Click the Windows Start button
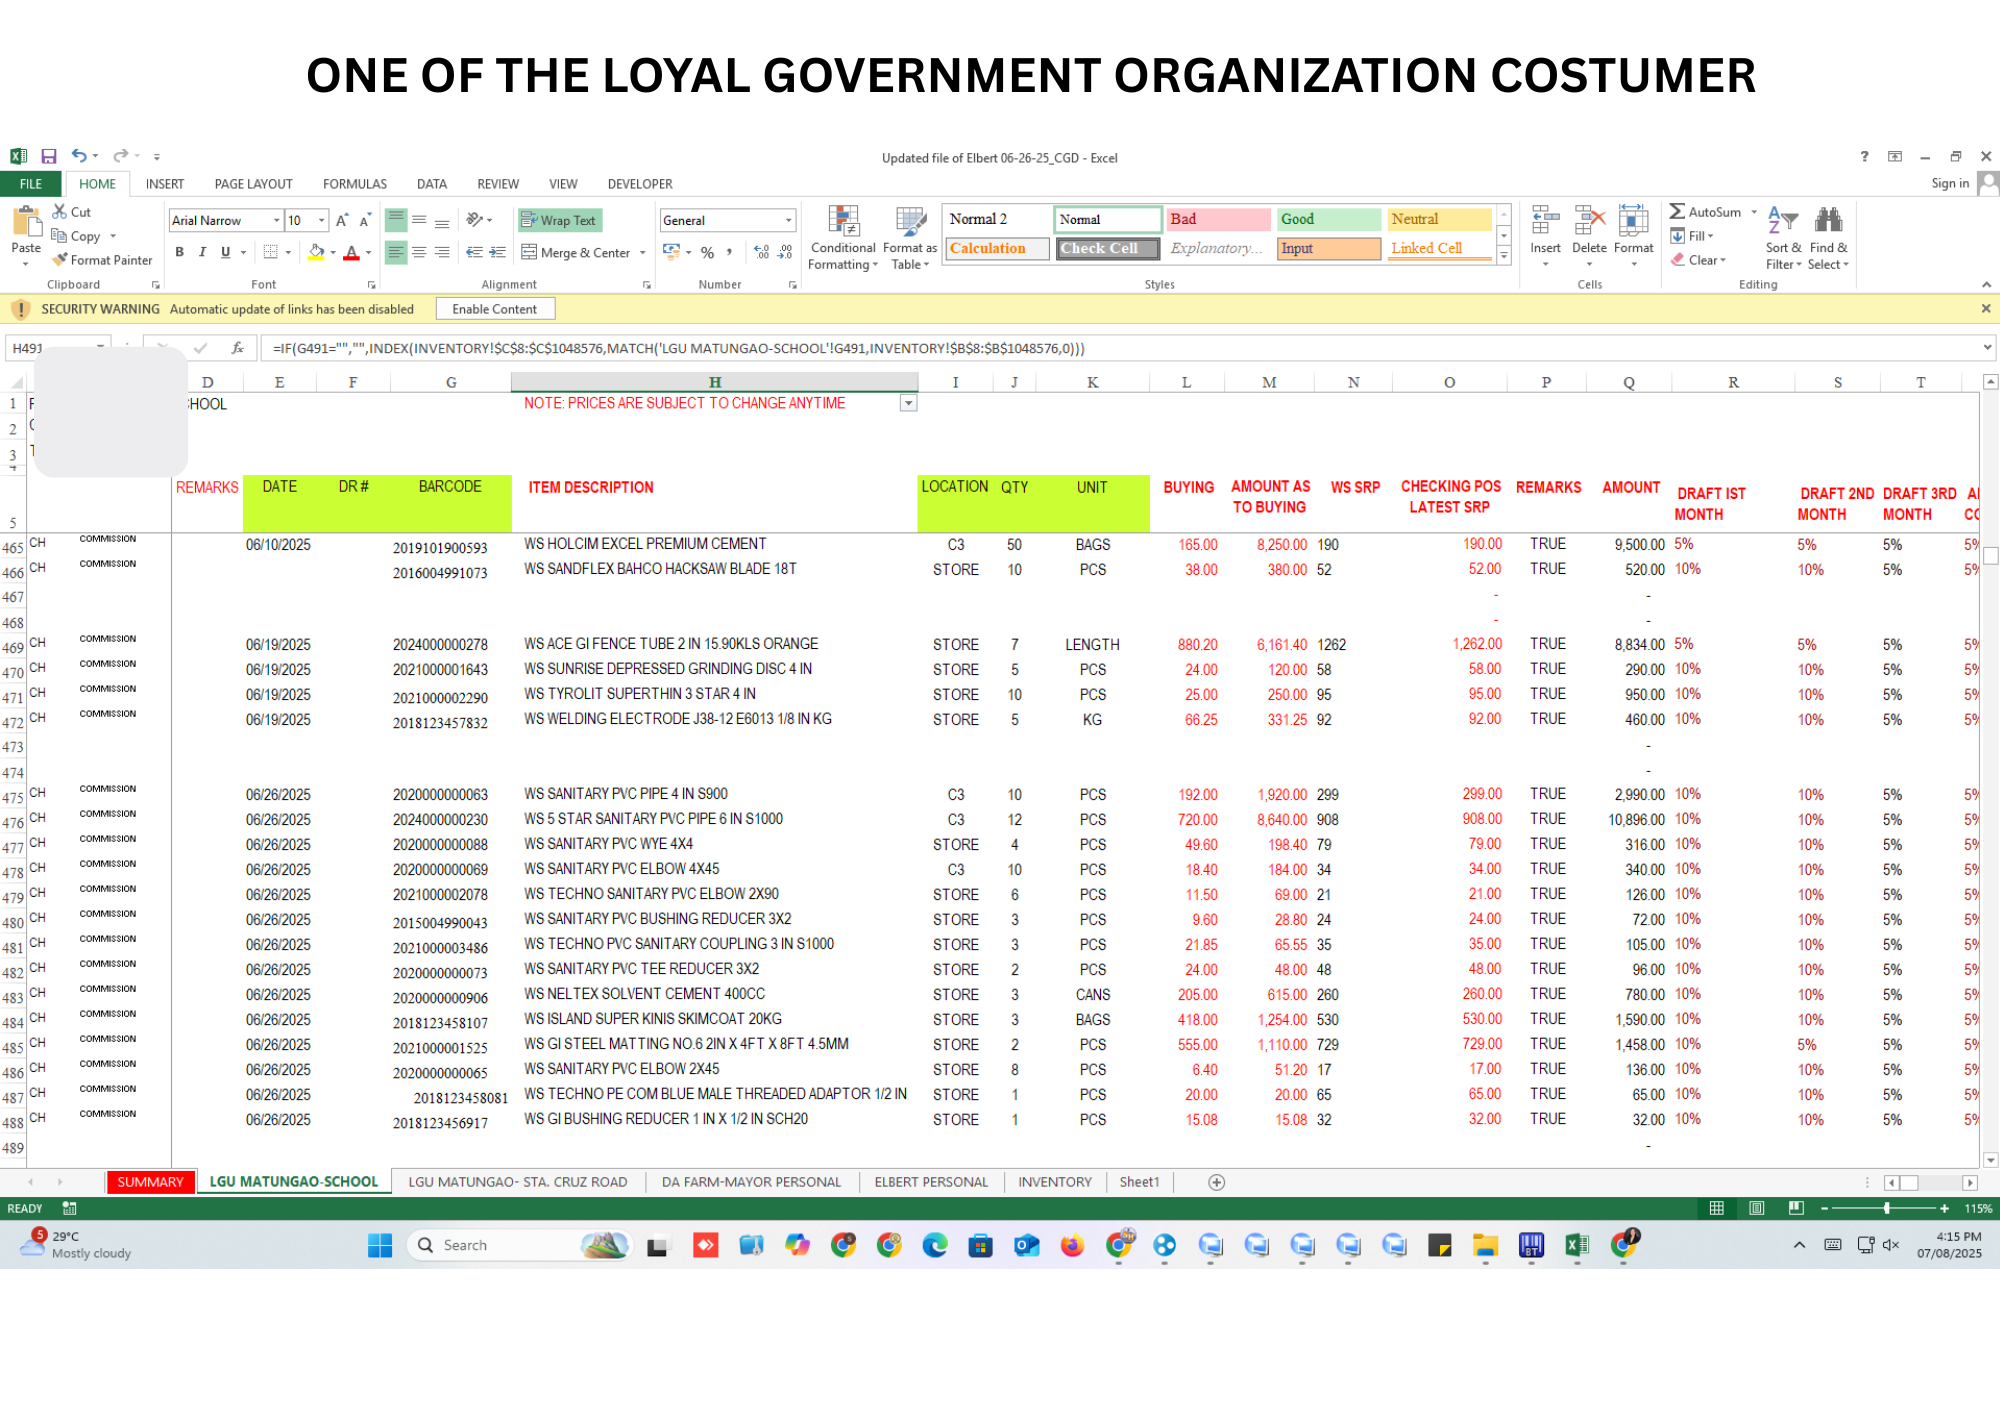This screenshot has width=2000, height=1414. [x=380, y=1245]
